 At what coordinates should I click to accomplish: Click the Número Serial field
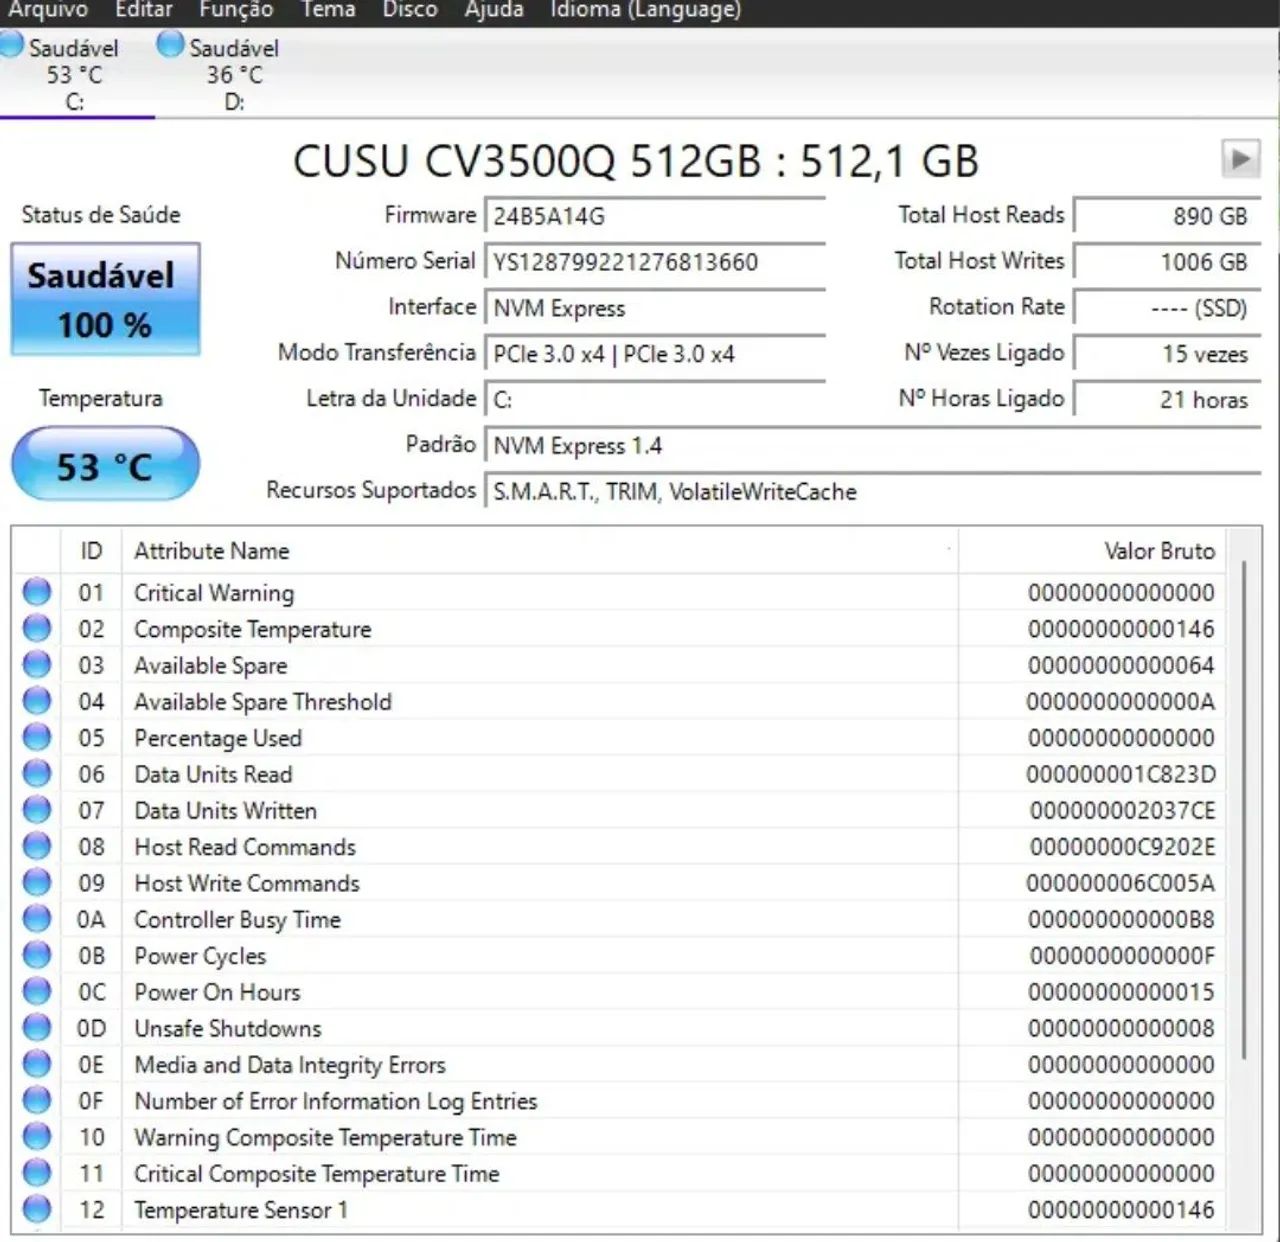[x=655, y=262]
